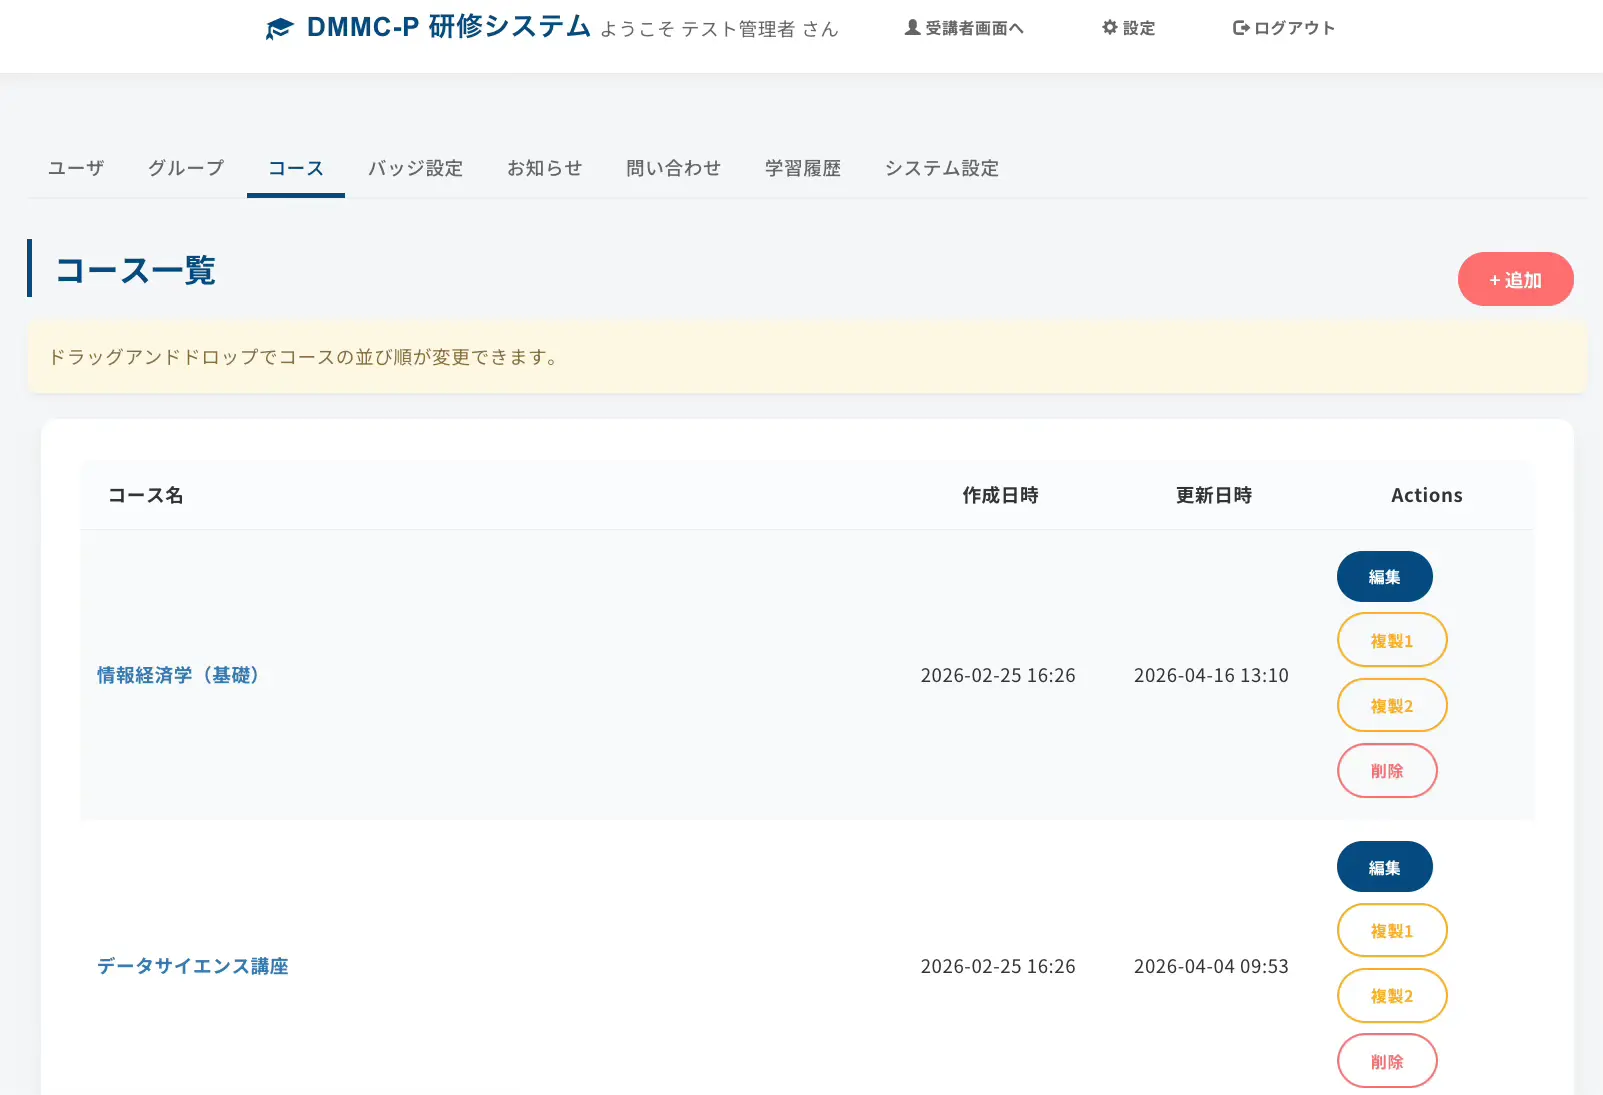Log out using the ログアウト link
Screen dimensions: 1603x1095
coord(1284,28)
